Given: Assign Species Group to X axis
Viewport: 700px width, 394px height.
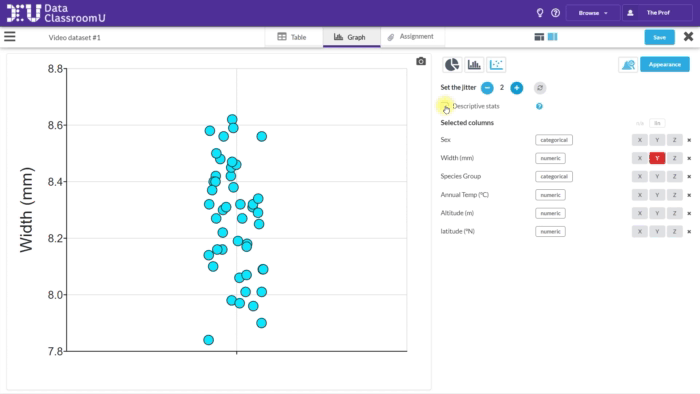Looking at the screenshot, I should tap(640, 177).
